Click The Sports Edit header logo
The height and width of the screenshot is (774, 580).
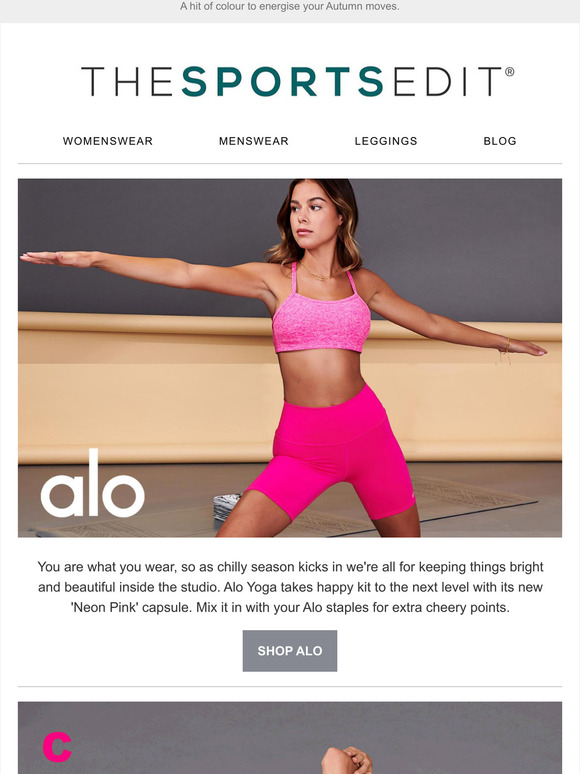298,81
